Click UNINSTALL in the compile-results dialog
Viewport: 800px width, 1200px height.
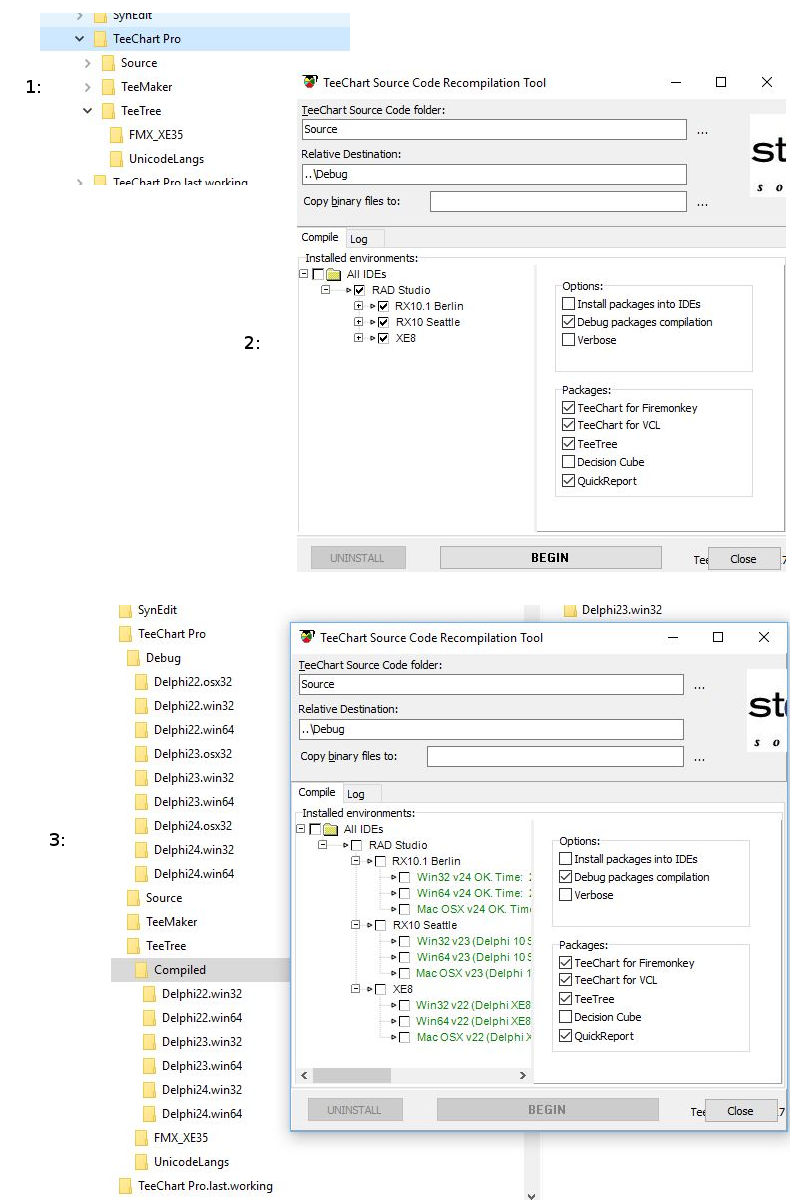point(355,1109)
